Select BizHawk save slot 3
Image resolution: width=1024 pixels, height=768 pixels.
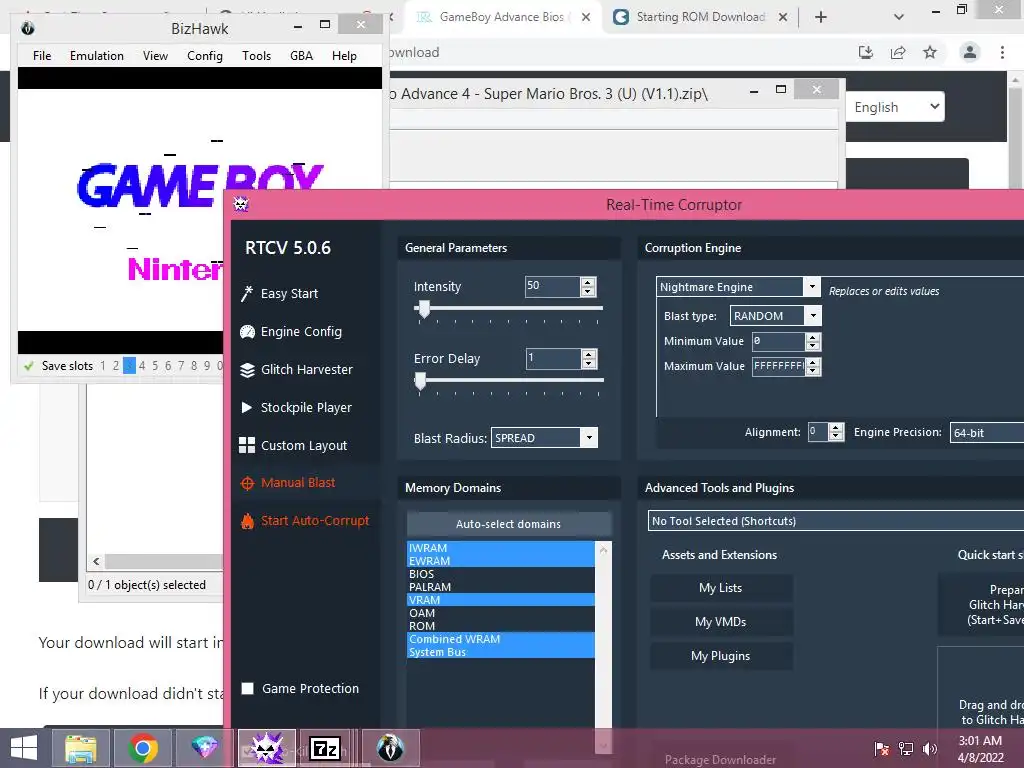(x=129, y=366)
